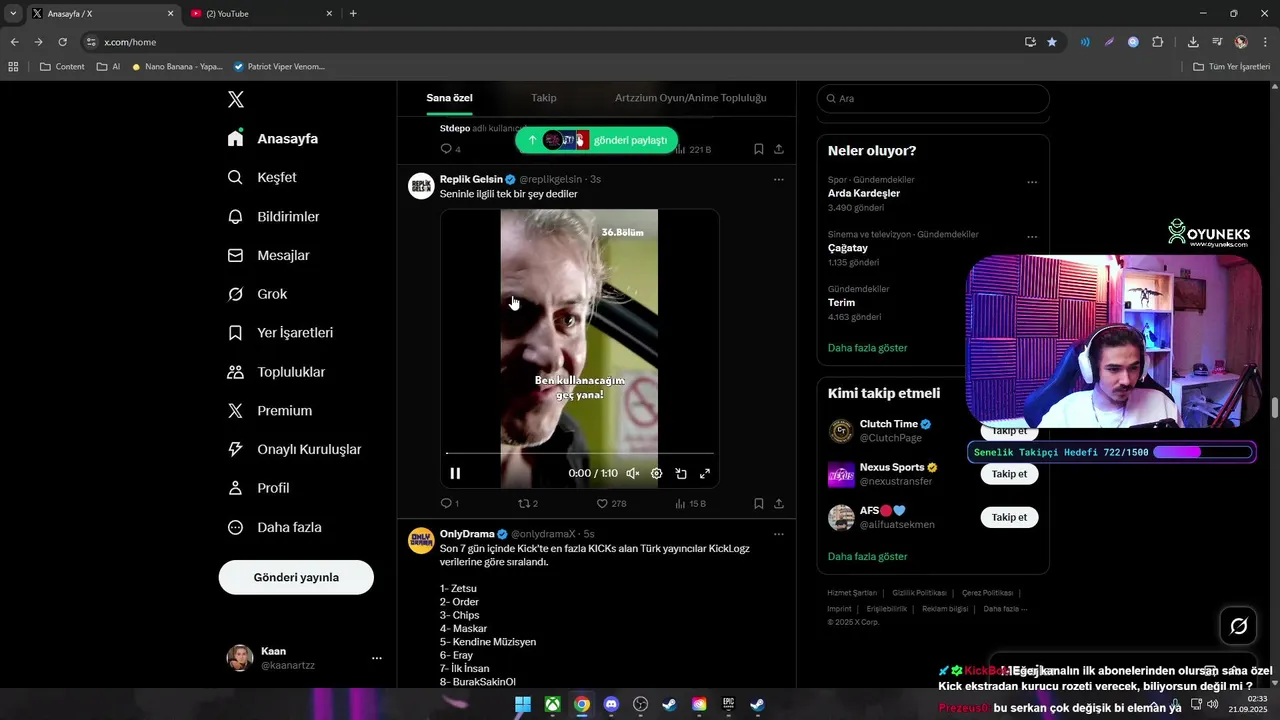Like the Replik Gelsin post with 278 likes
Screen dimensions: 1280x720
click(x=611, y=503)
